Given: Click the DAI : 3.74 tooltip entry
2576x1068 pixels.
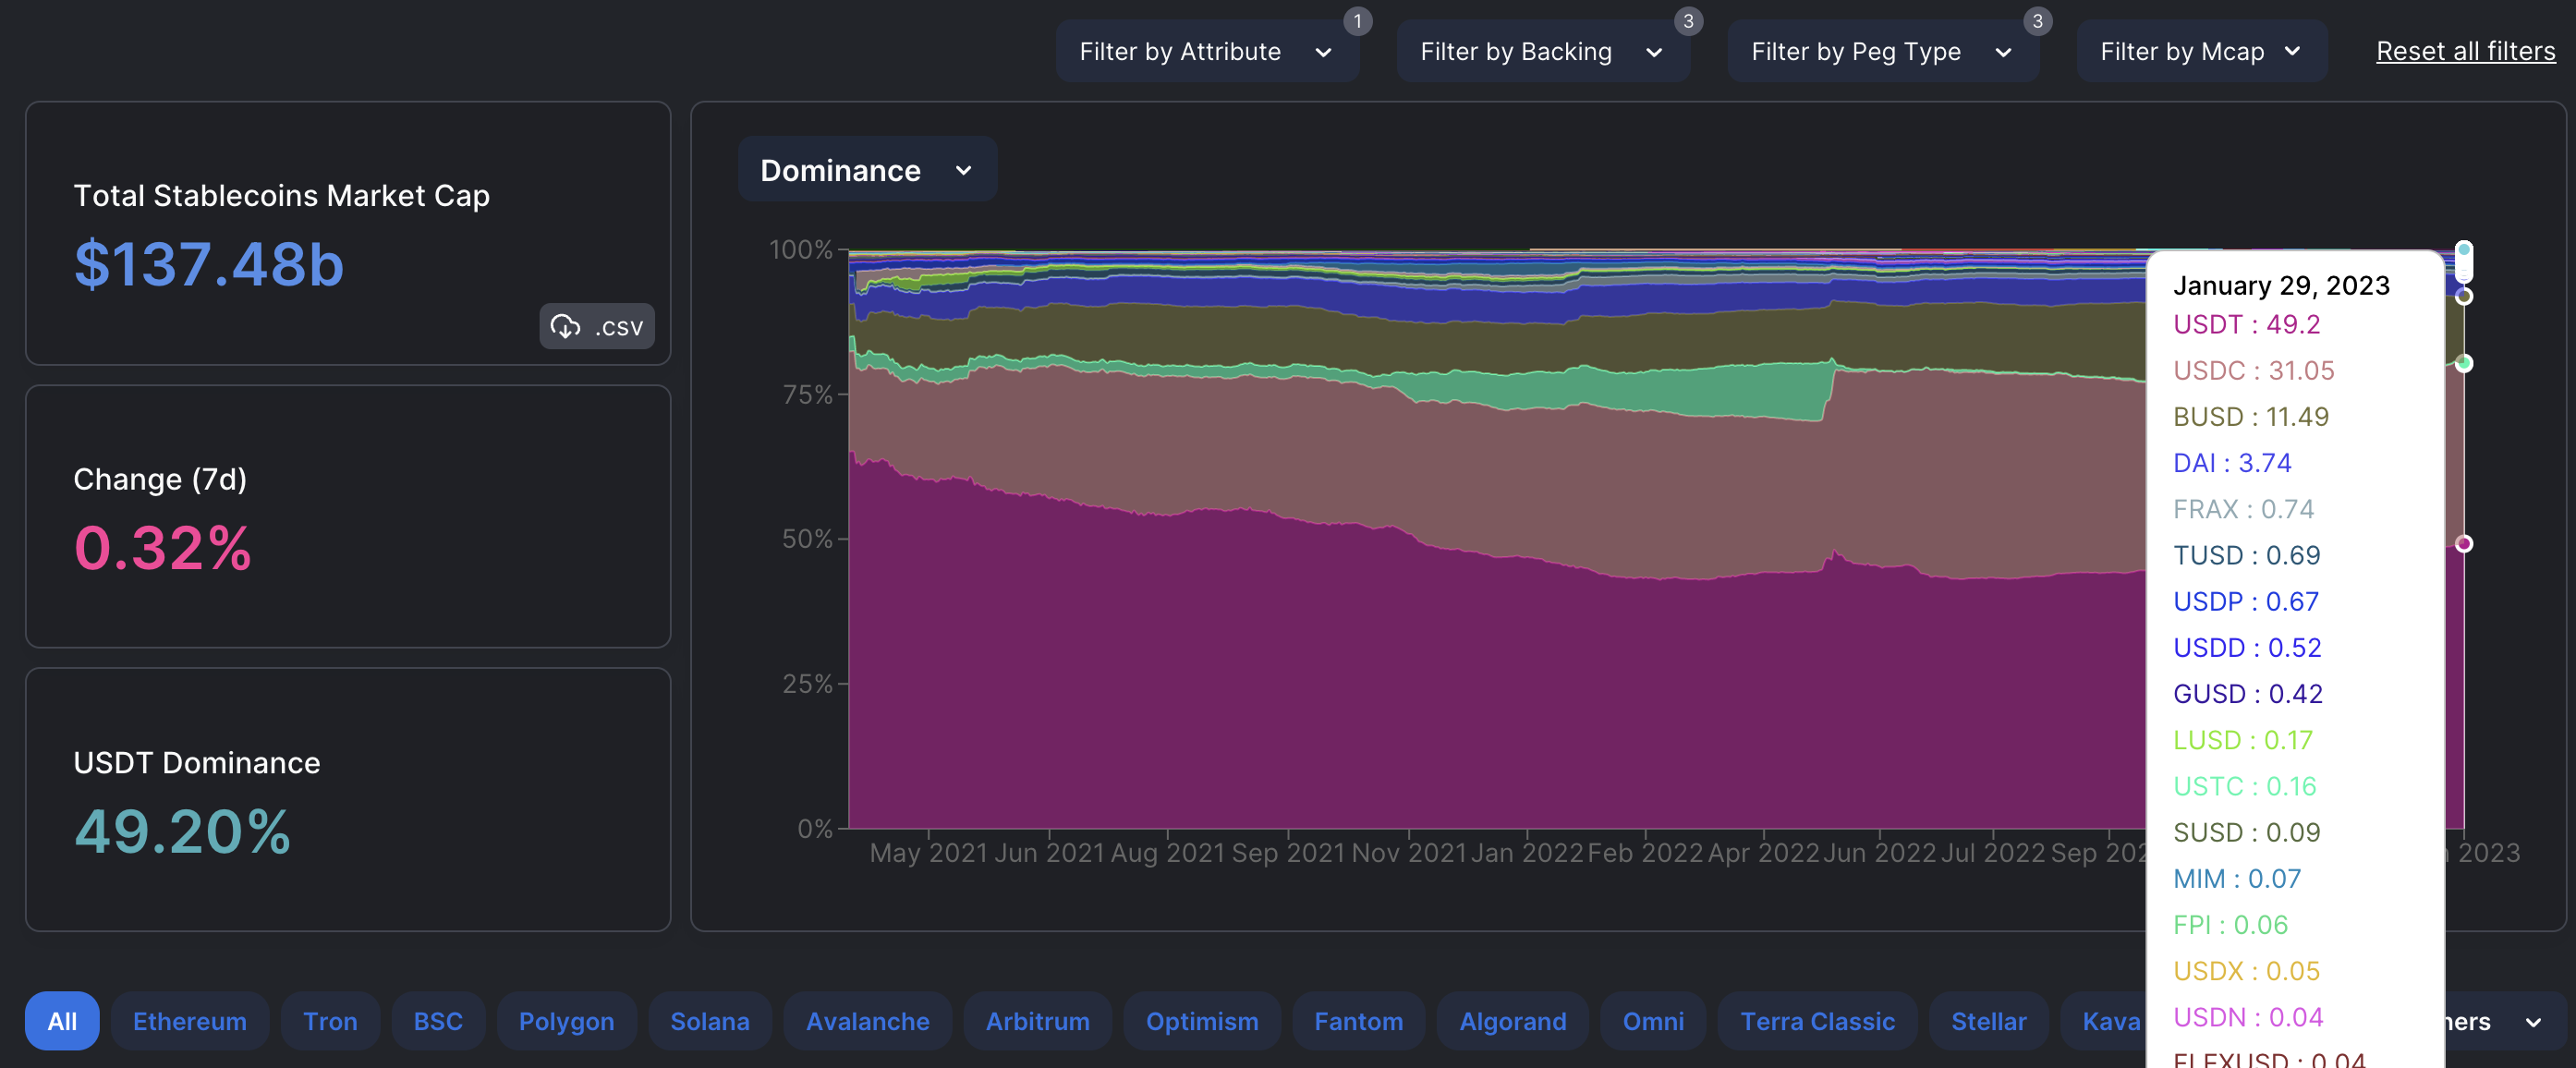Looking at the screenshot, I should click(2232, 462).
